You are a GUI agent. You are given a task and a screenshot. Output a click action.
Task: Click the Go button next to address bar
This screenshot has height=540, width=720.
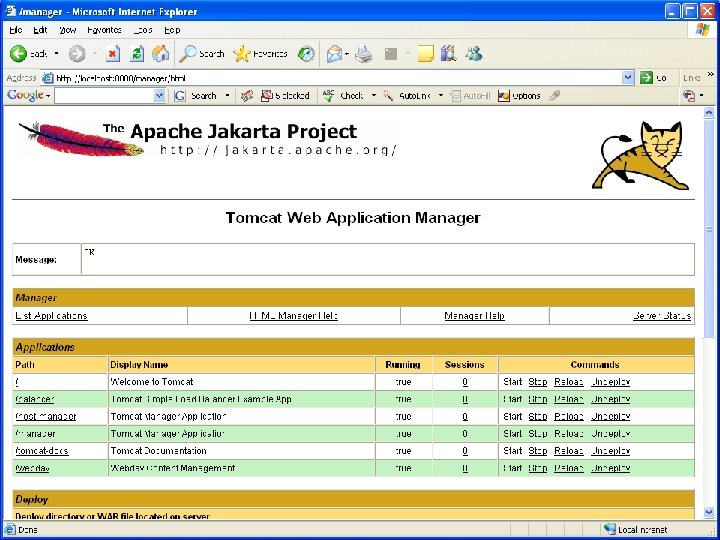[653, 78]
